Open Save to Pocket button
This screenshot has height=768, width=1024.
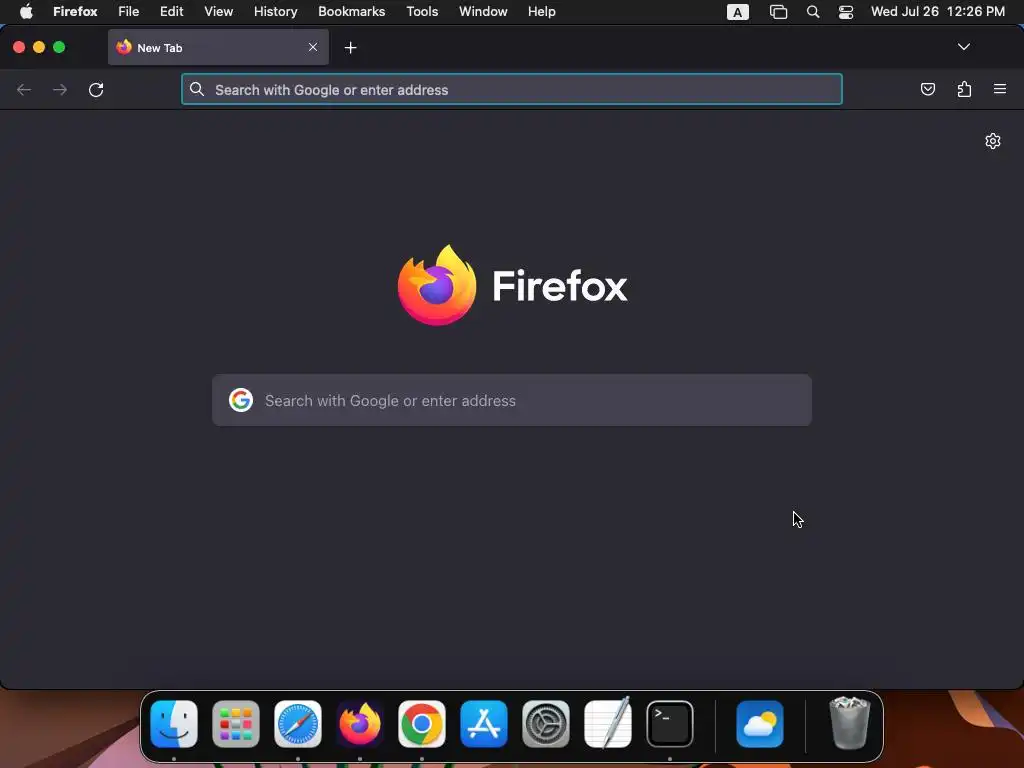pyautogui.click(x=927, y=89)
